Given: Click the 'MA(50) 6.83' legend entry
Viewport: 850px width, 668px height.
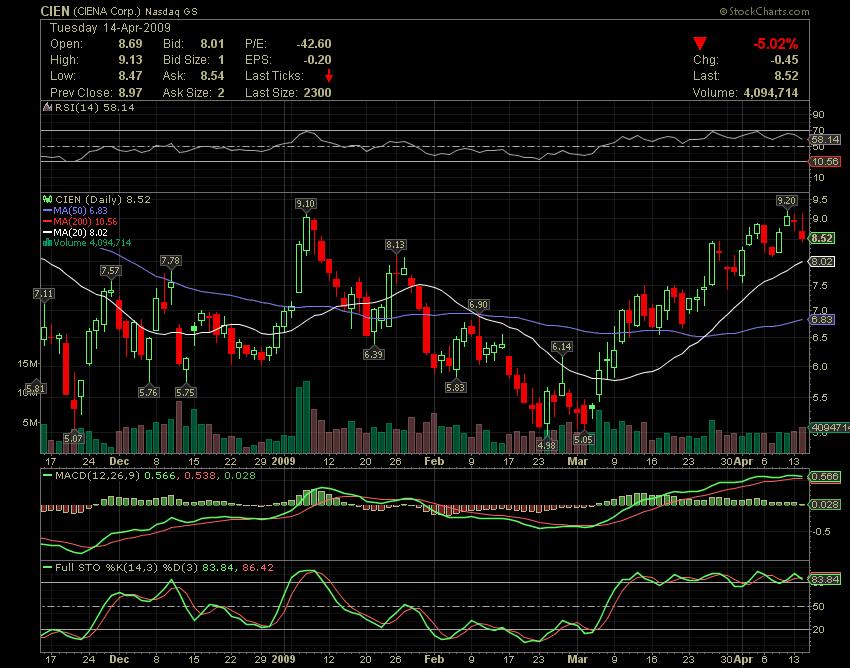Looking at the screenshot, I should tap(80, 210).
